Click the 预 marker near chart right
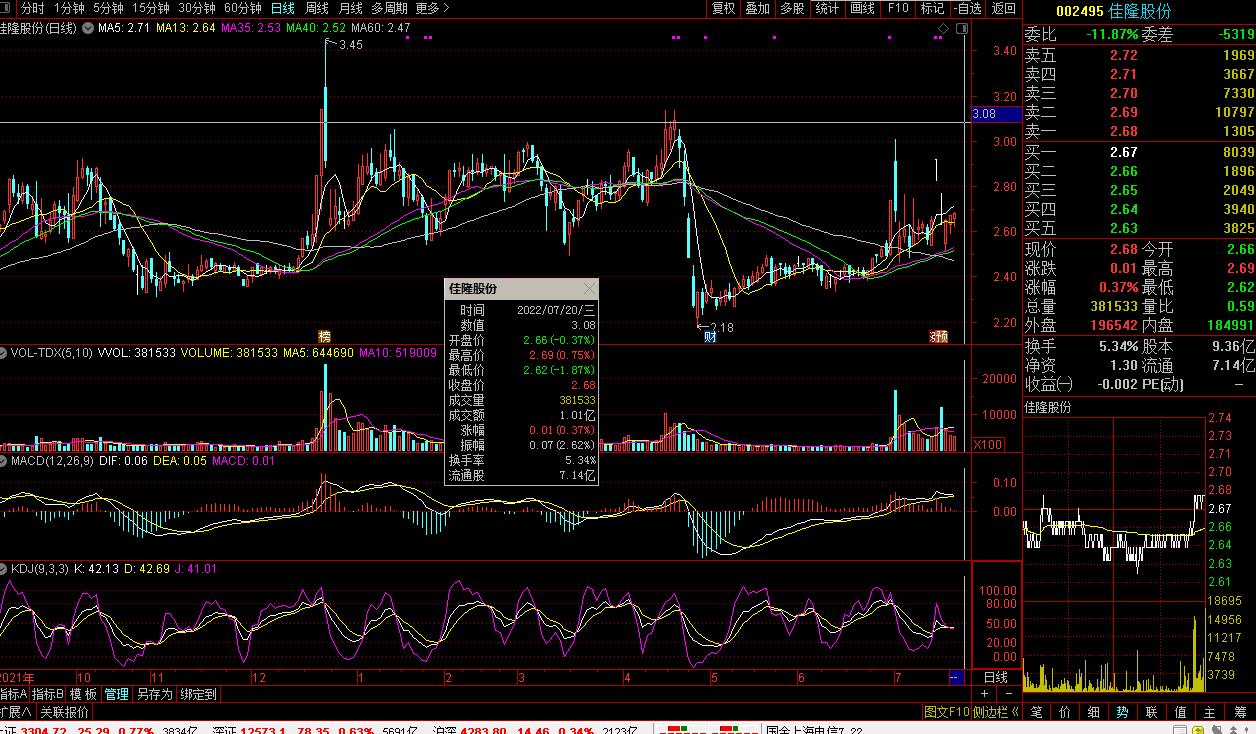The image size is (1256, 734). click(x=940, y=336)
